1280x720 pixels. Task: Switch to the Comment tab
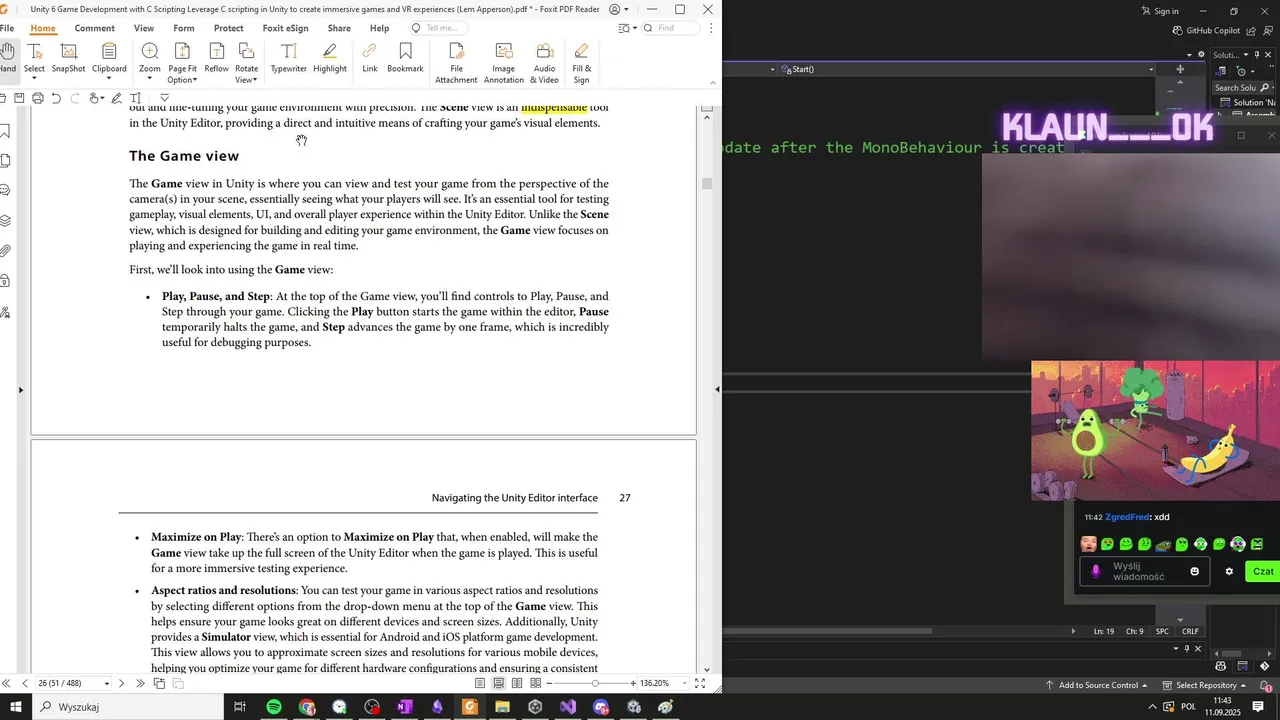point(94,28)
